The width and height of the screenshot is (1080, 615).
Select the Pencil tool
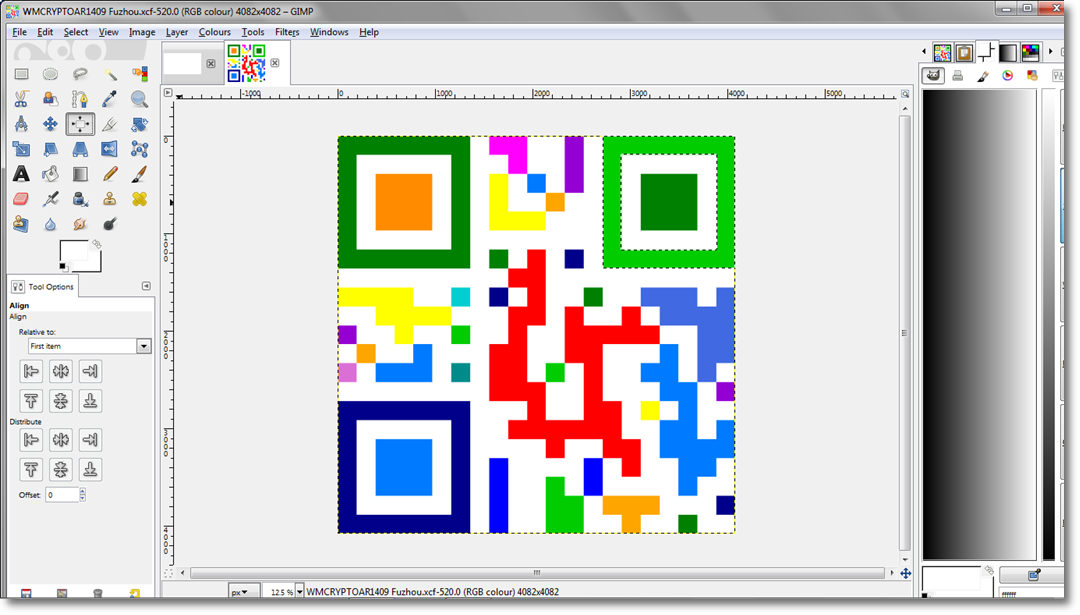coord(110,174)
